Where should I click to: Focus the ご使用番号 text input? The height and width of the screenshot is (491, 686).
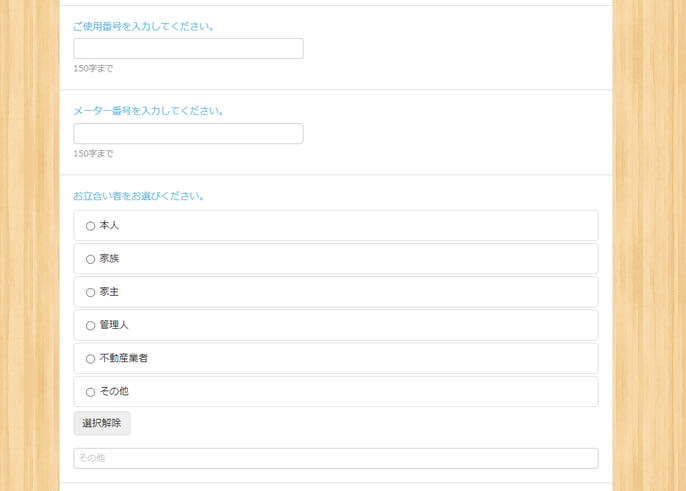pos(188,49)
